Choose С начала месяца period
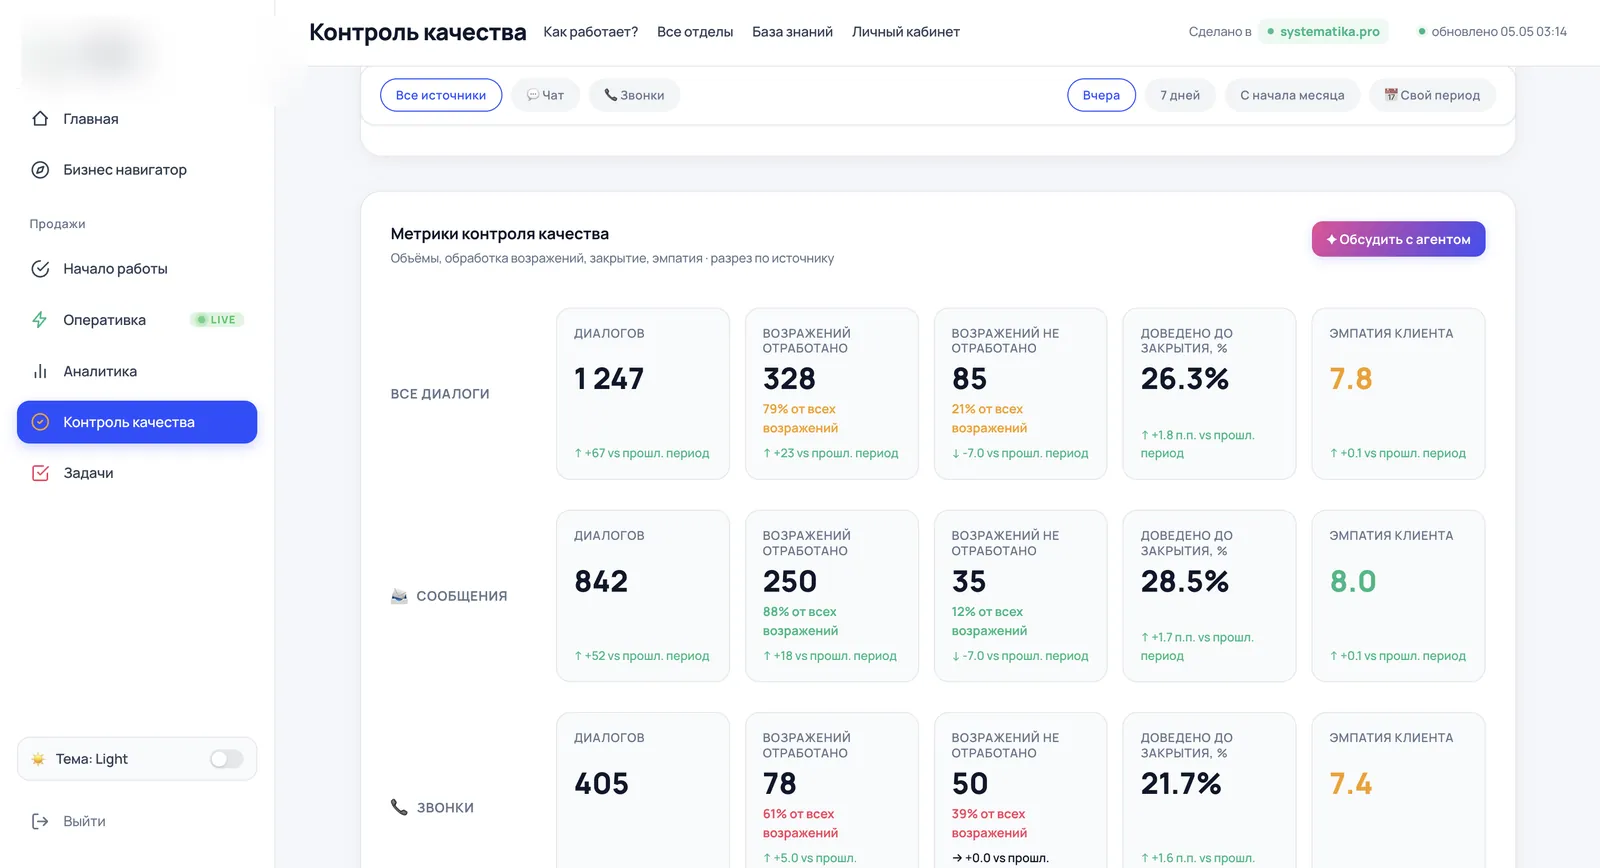This screenshot has width=1600, height=868. point(1292,95)
